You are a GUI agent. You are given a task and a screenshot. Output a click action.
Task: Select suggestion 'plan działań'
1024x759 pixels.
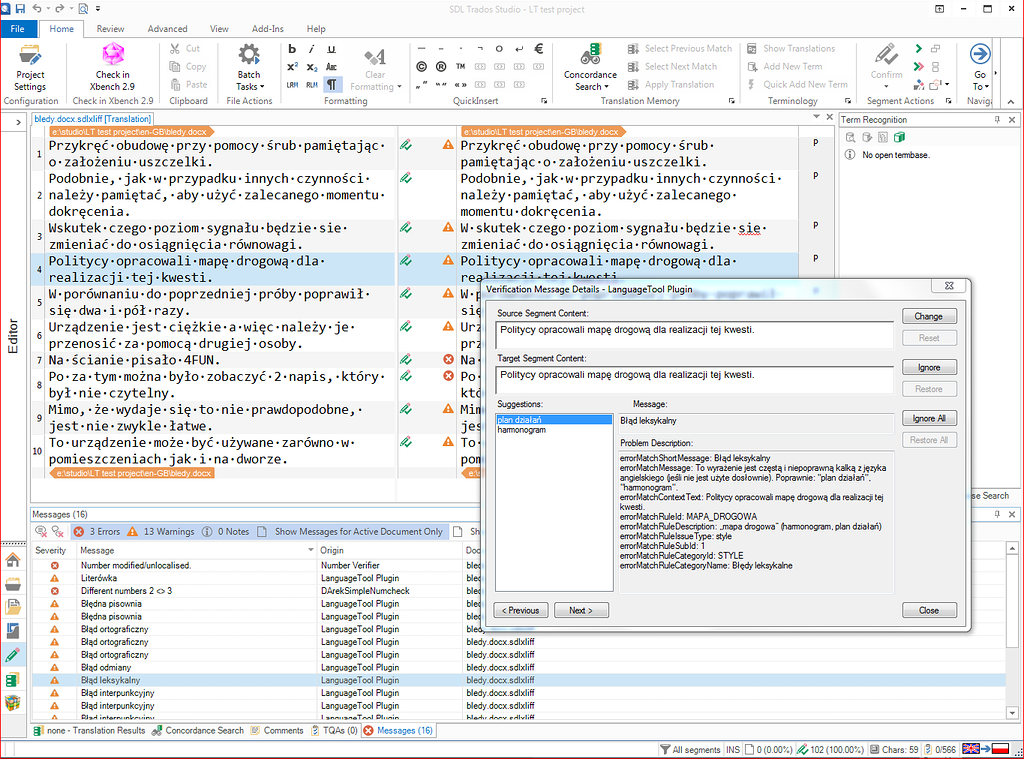554,420
